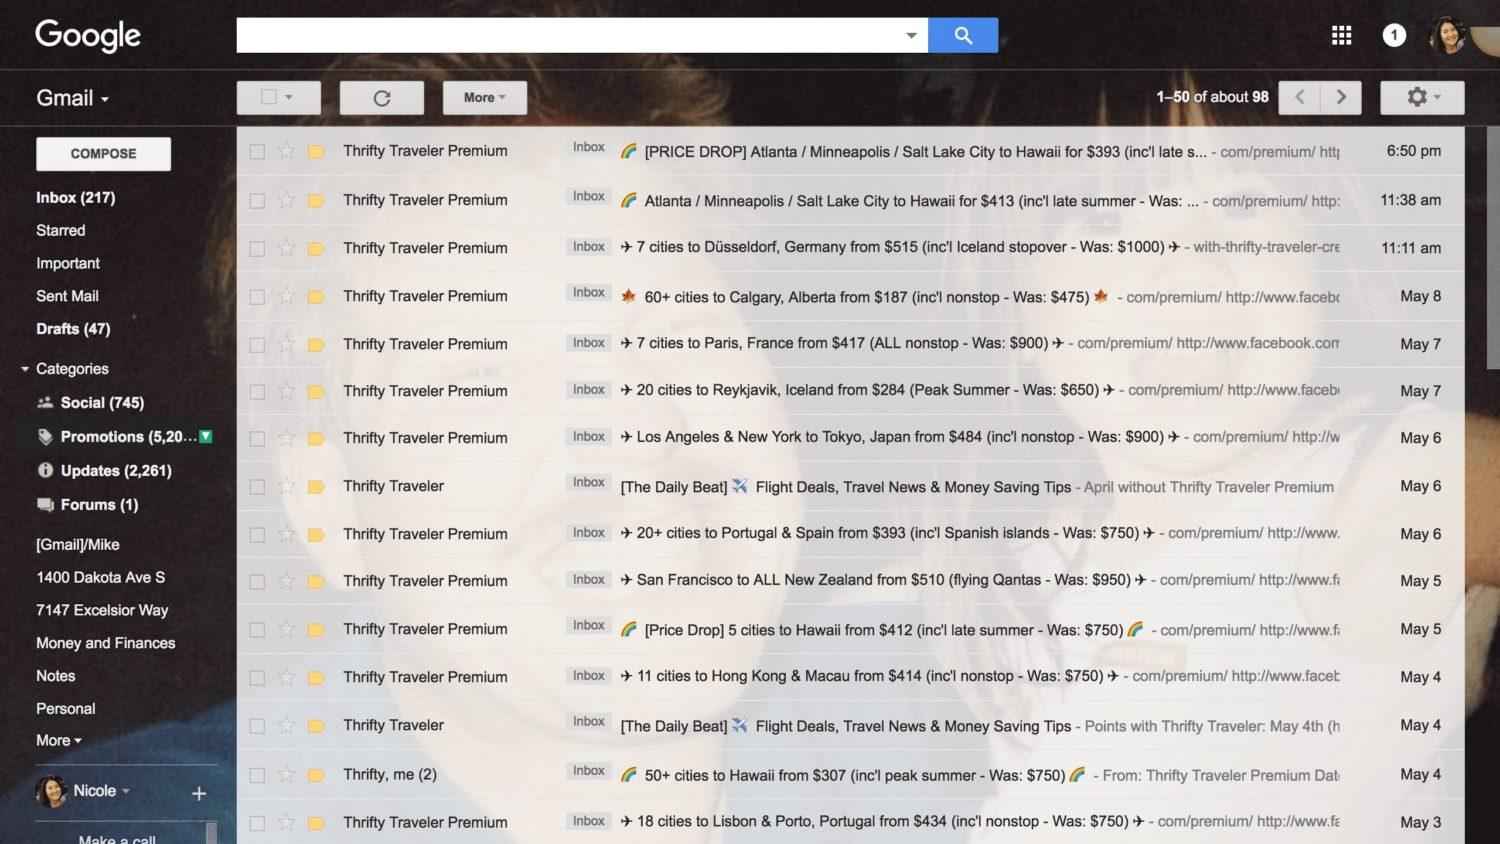Open the Google apps grid
This screenshot has height=844, width=1500.
pyautogui.click(x=1341, y=36)
